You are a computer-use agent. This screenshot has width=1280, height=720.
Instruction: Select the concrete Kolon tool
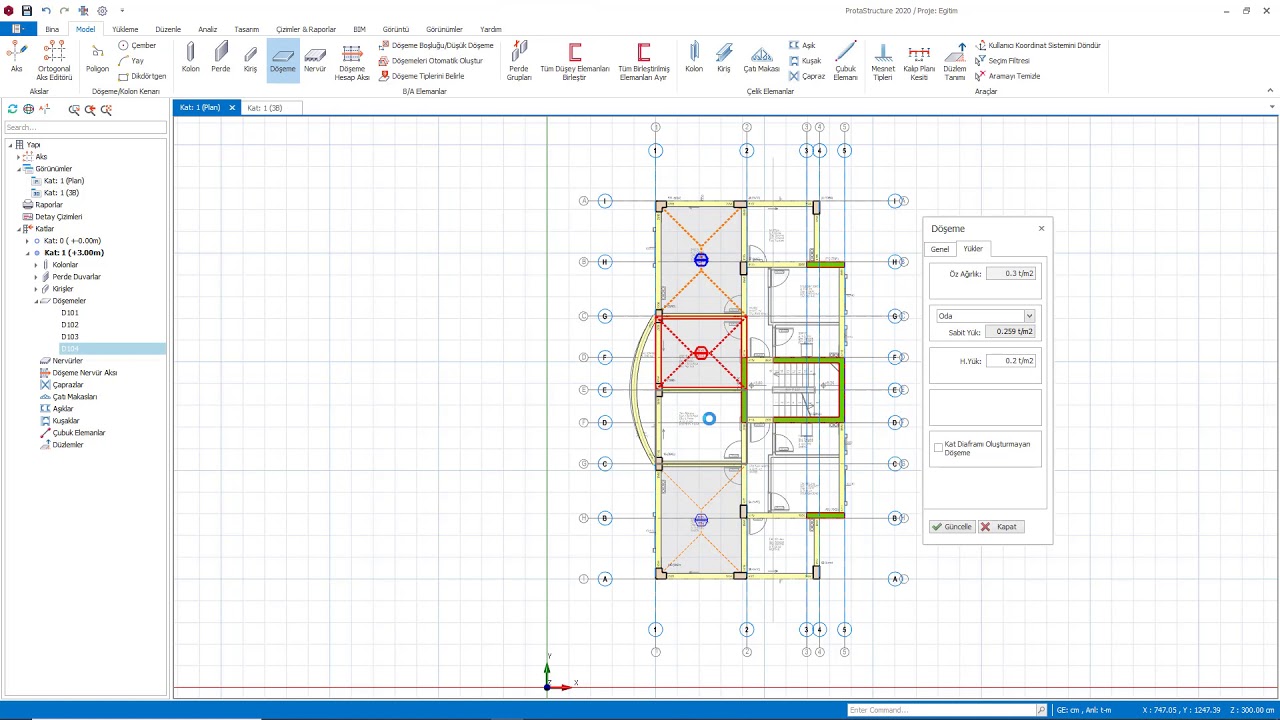click(x=190, y=59)
